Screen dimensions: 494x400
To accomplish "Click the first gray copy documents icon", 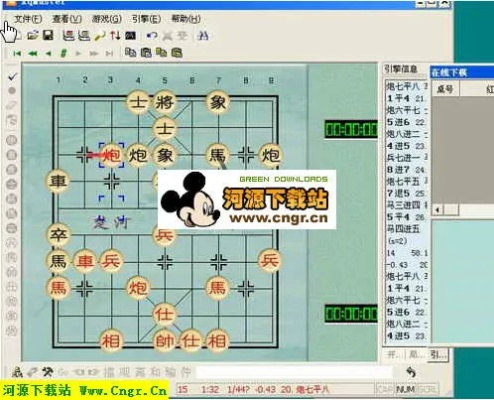I will [x=130, y=53].
